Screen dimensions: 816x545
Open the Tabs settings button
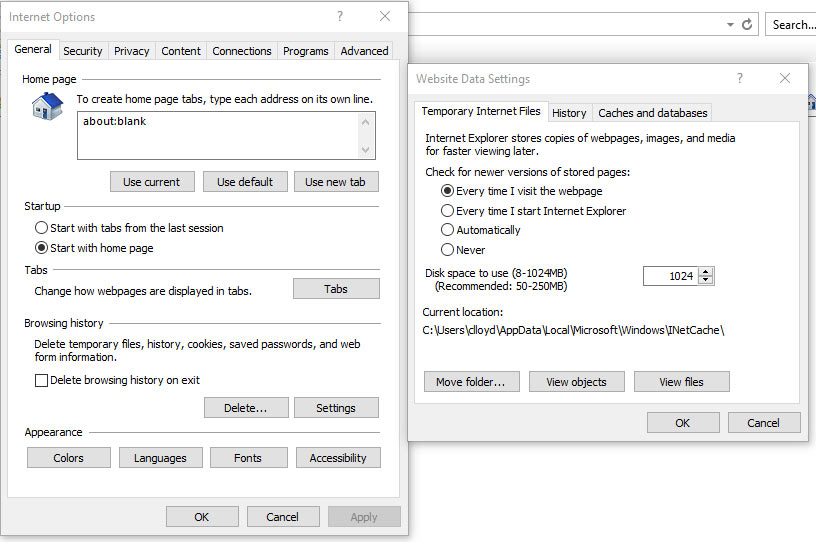pyautogui.click(x=336, y=289)
